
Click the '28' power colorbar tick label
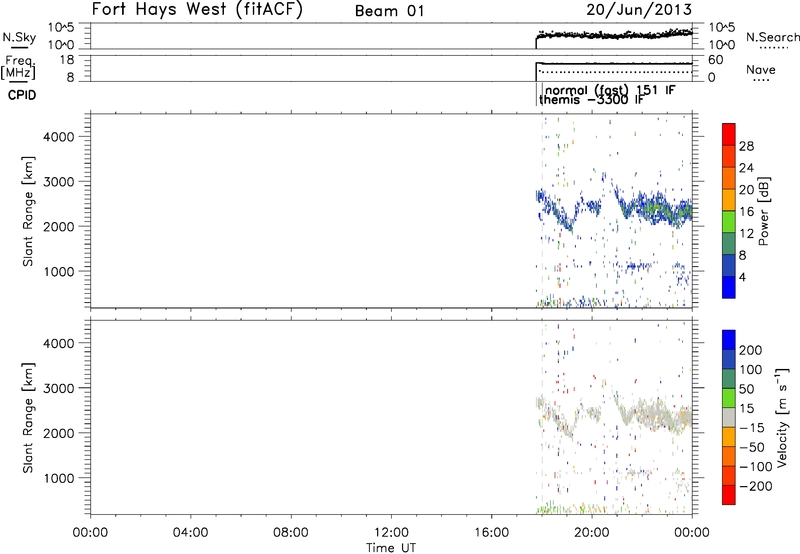coord(746,146)
